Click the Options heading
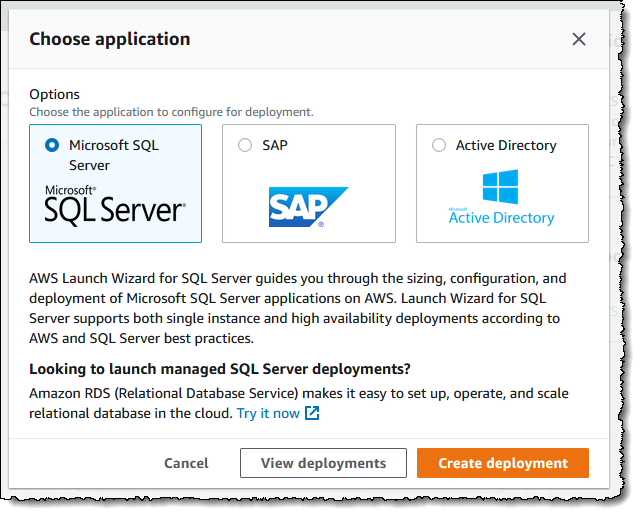This screenshot has width=641, height=516. click(x=54, y=94)
